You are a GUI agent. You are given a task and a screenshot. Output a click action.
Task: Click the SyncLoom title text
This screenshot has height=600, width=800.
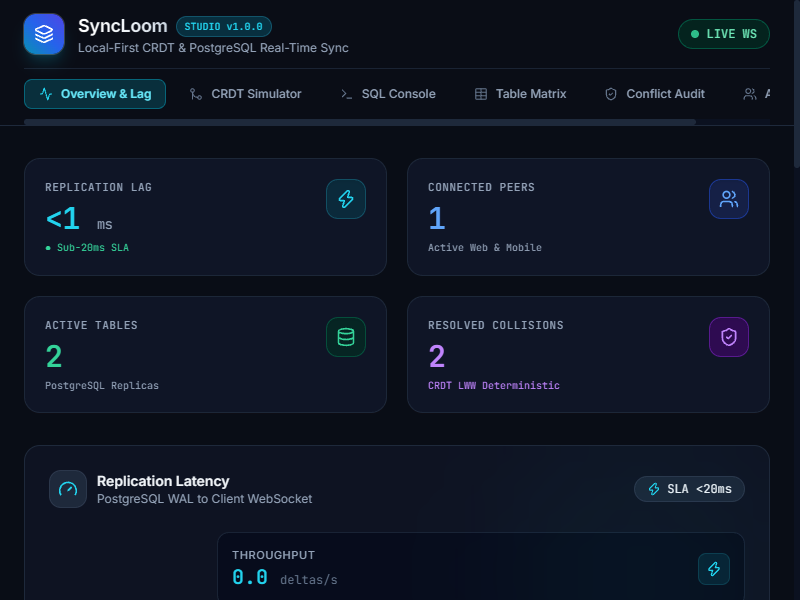click(x=122, y=26)
